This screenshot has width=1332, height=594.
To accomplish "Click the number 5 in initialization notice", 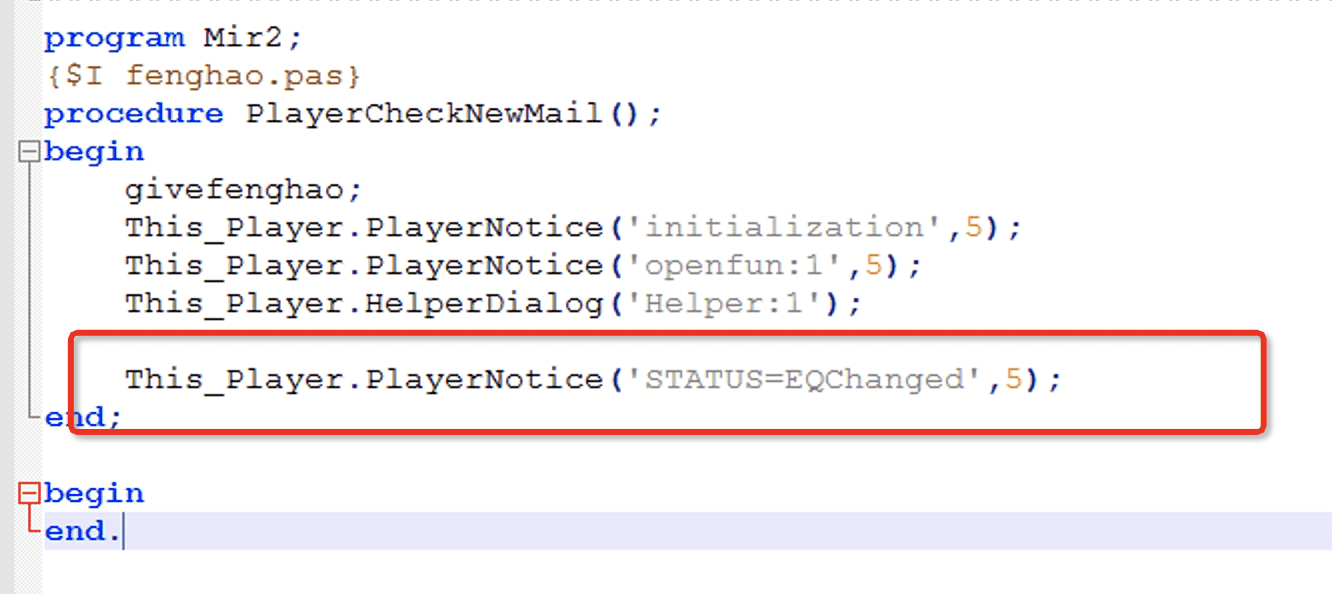I will point(974,228).
